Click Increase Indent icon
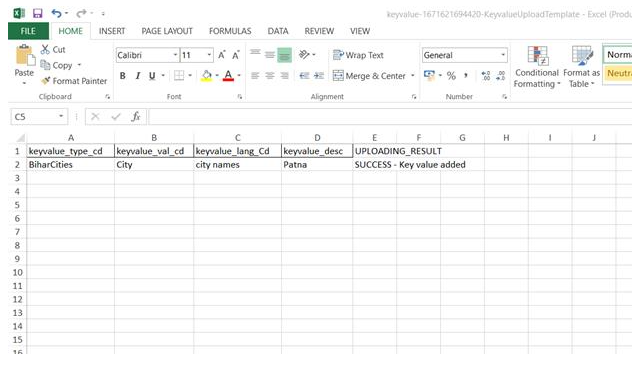The height and width of the screenshot is (365, 639). click(319, 76)
